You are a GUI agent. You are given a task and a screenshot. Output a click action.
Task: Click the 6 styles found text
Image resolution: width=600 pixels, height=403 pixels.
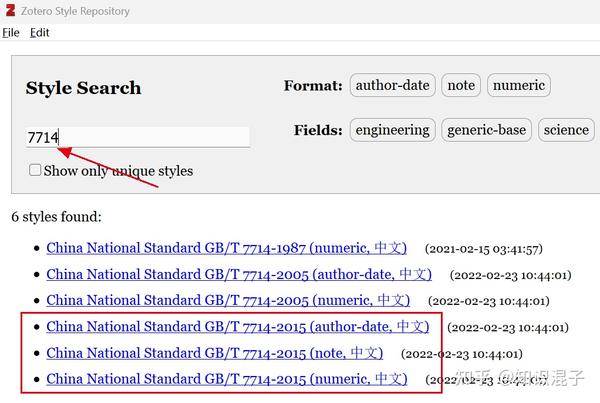click(x=56, y=216)
